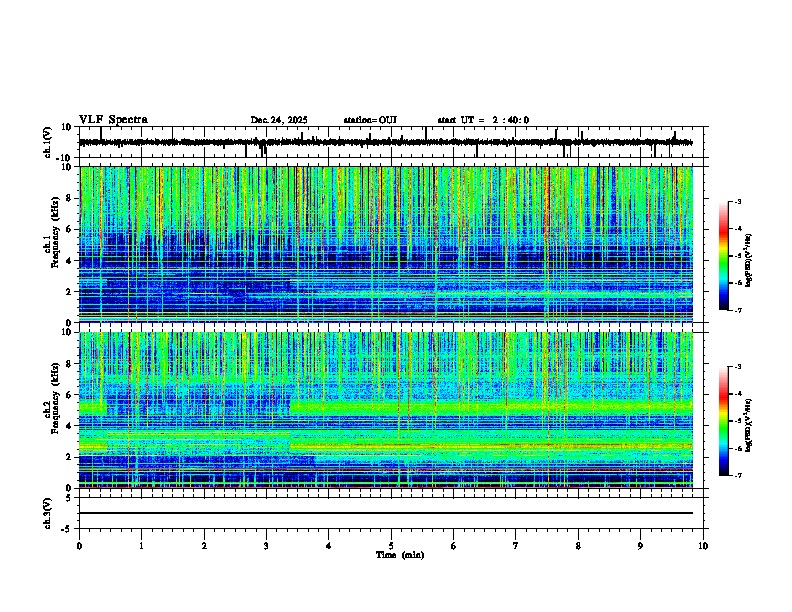Image resolution: width=792 pixels, height=612 pixels.
Task: Click time axis tick label "1"
Action: point(142,546)
